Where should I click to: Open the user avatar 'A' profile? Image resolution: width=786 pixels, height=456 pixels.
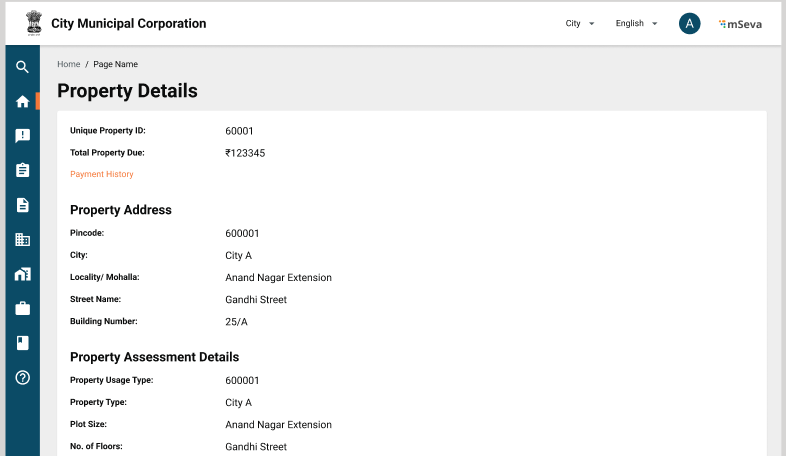[x=689, y=23]
